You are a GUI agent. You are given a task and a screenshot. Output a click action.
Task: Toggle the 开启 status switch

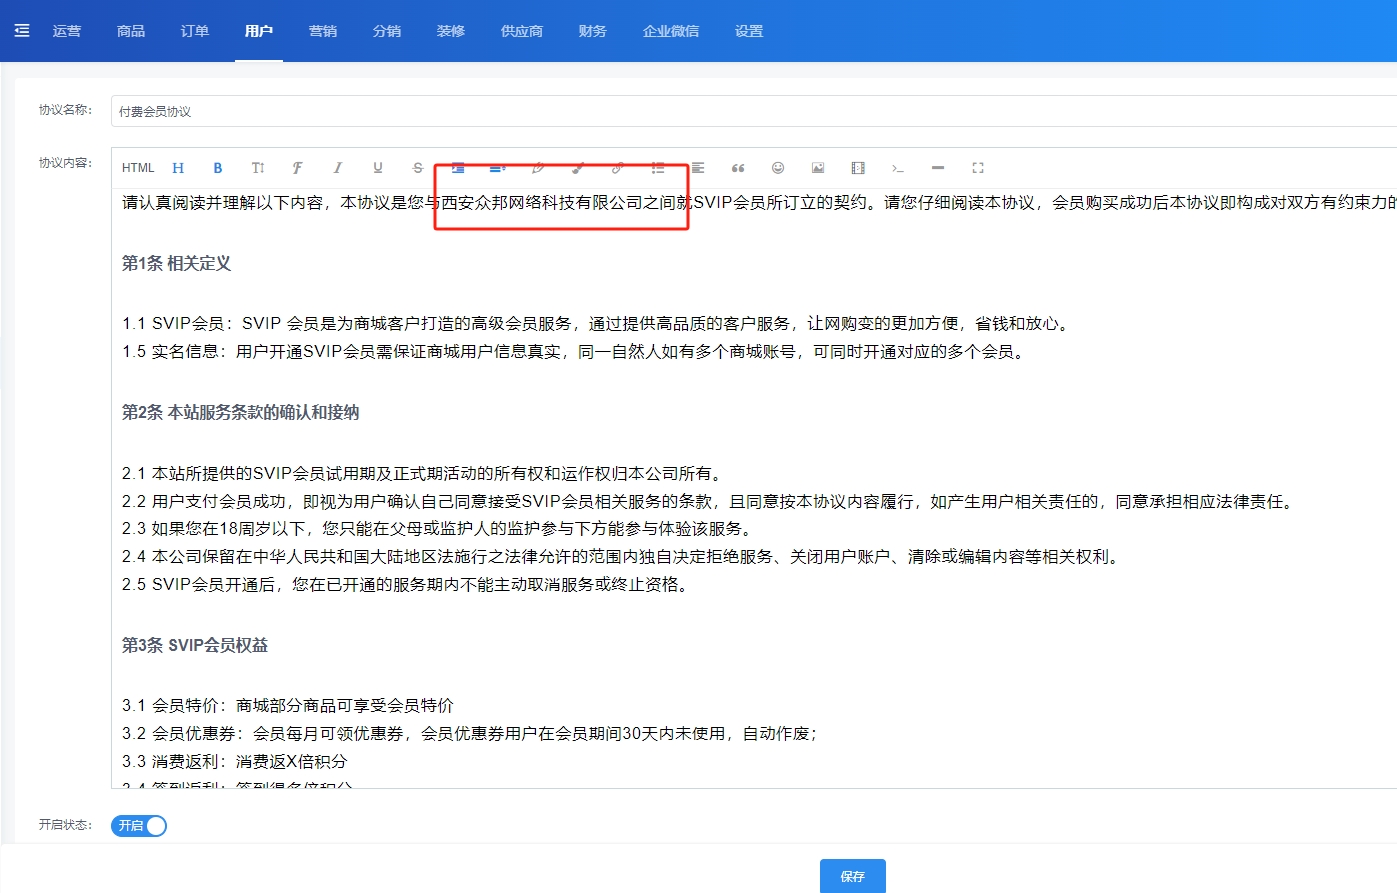[139, 826]
